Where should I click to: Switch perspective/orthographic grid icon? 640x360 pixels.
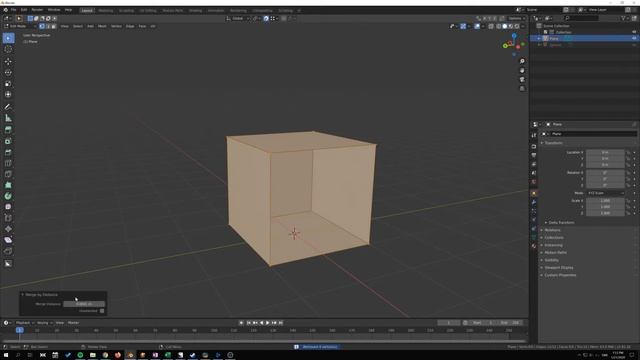point(522,89)
